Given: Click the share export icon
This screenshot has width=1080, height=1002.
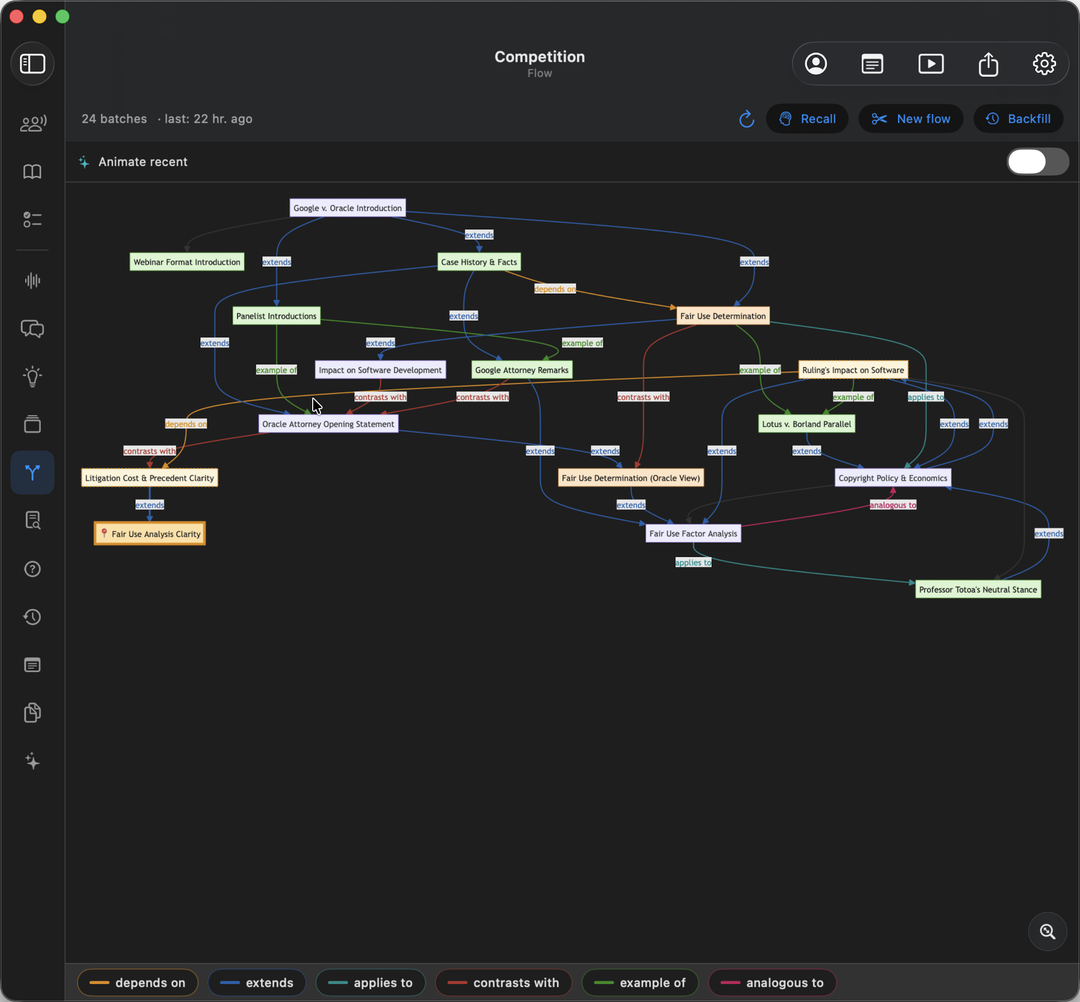Looking at the screenshot, I should (988, 64).
